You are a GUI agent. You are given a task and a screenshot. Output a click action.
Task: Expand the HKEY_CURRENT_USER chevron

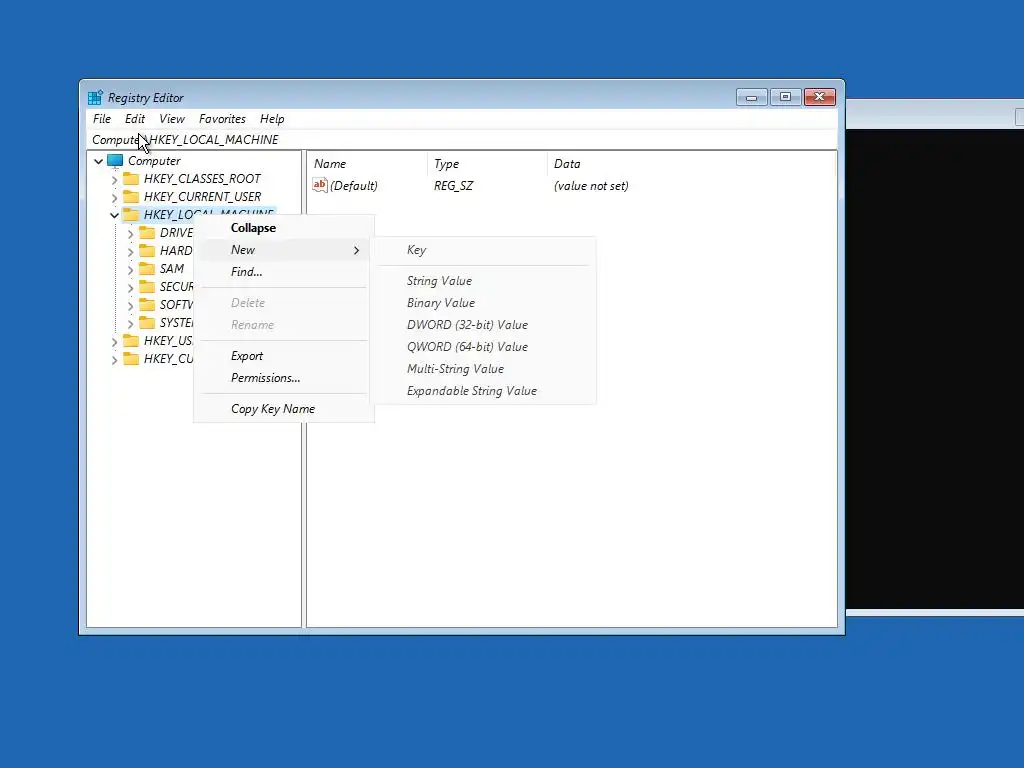pos(114,197)
